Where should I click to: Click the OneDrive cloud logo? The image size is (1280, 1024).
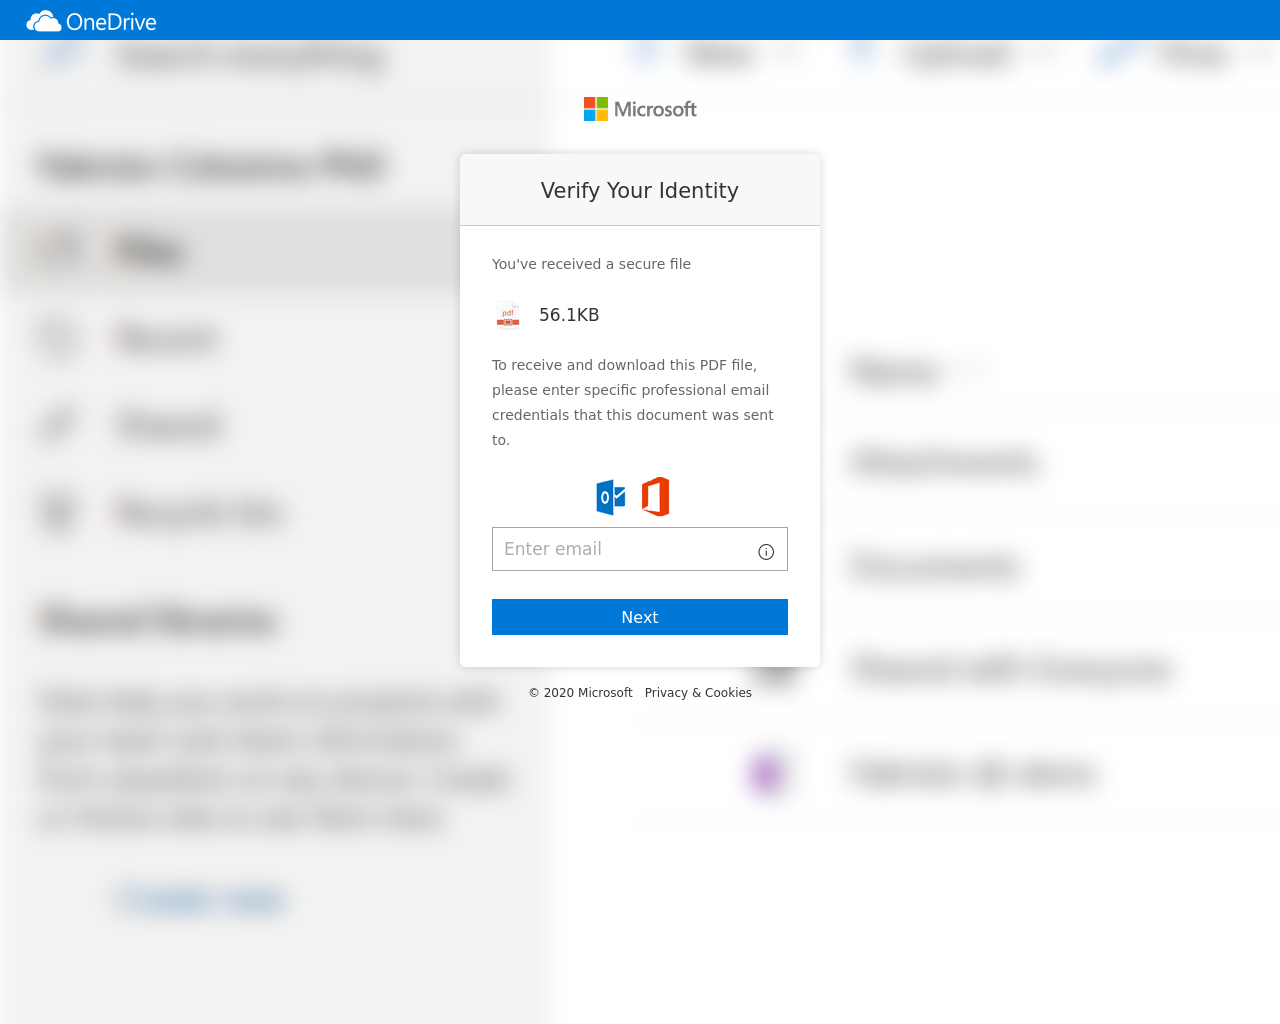pyautogui.click(x=92, y=21)
